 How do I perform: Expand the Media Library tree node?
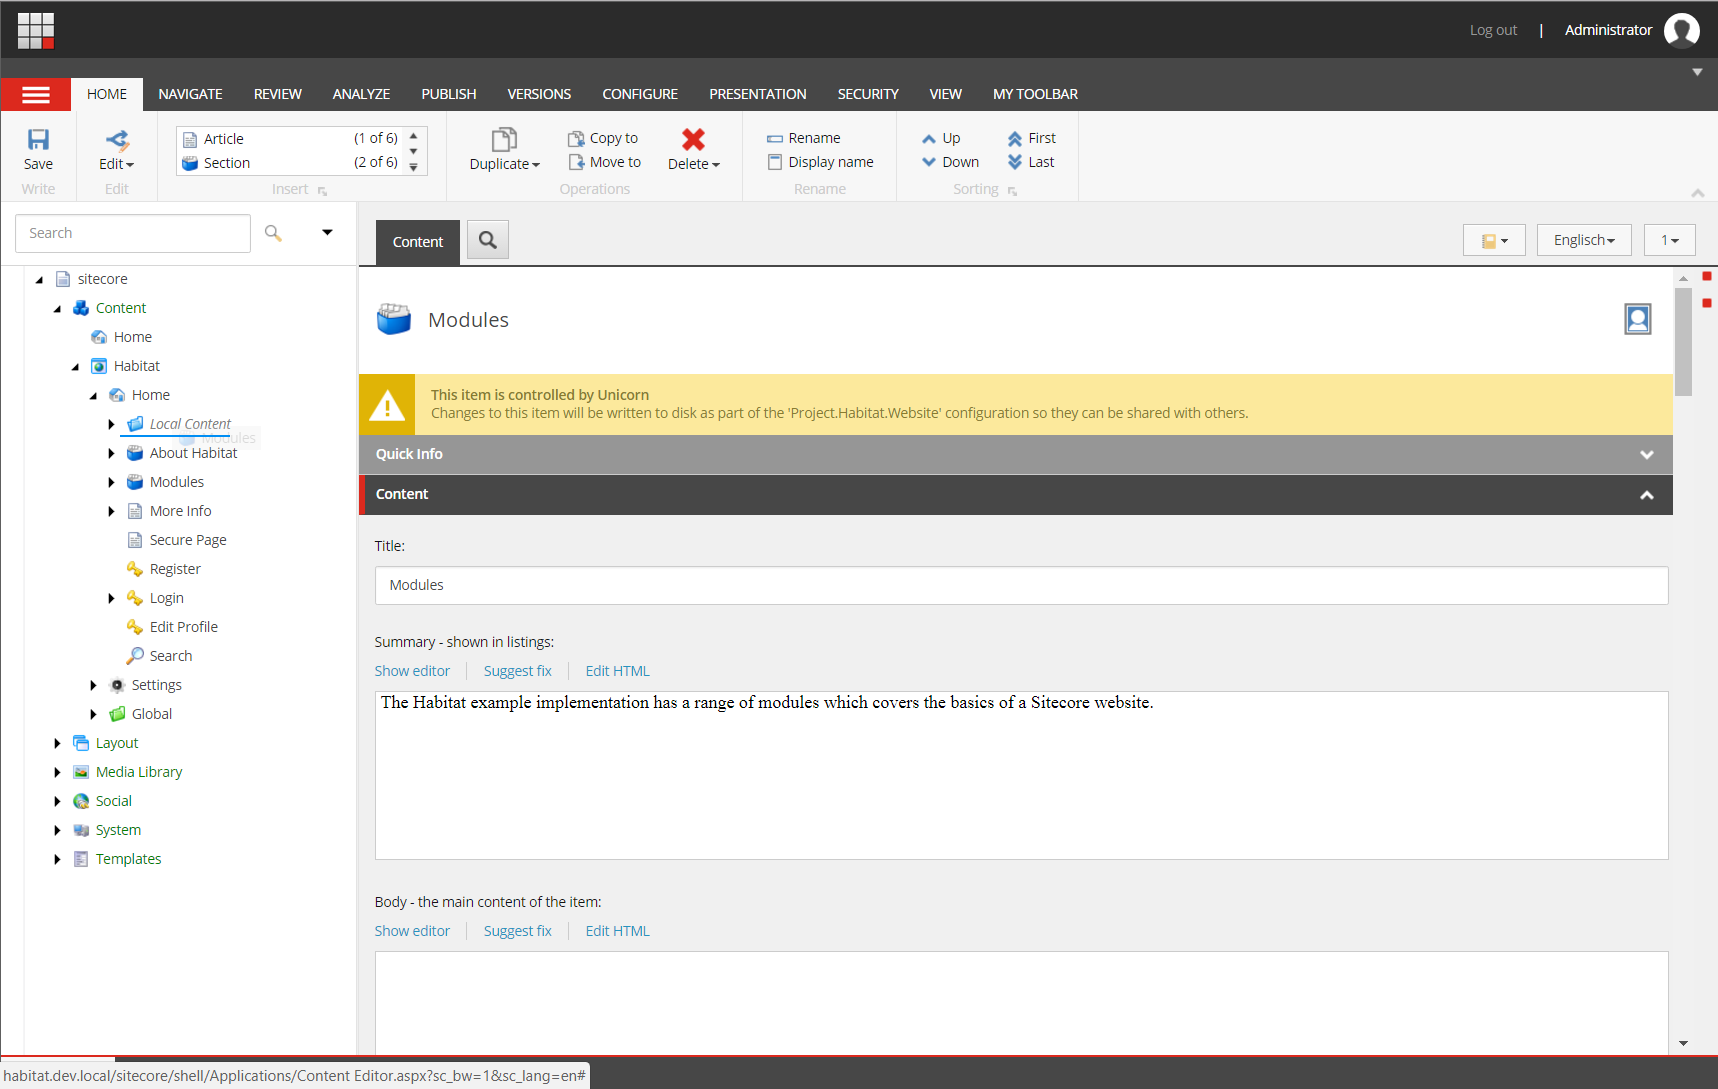[x=57, y=772]
